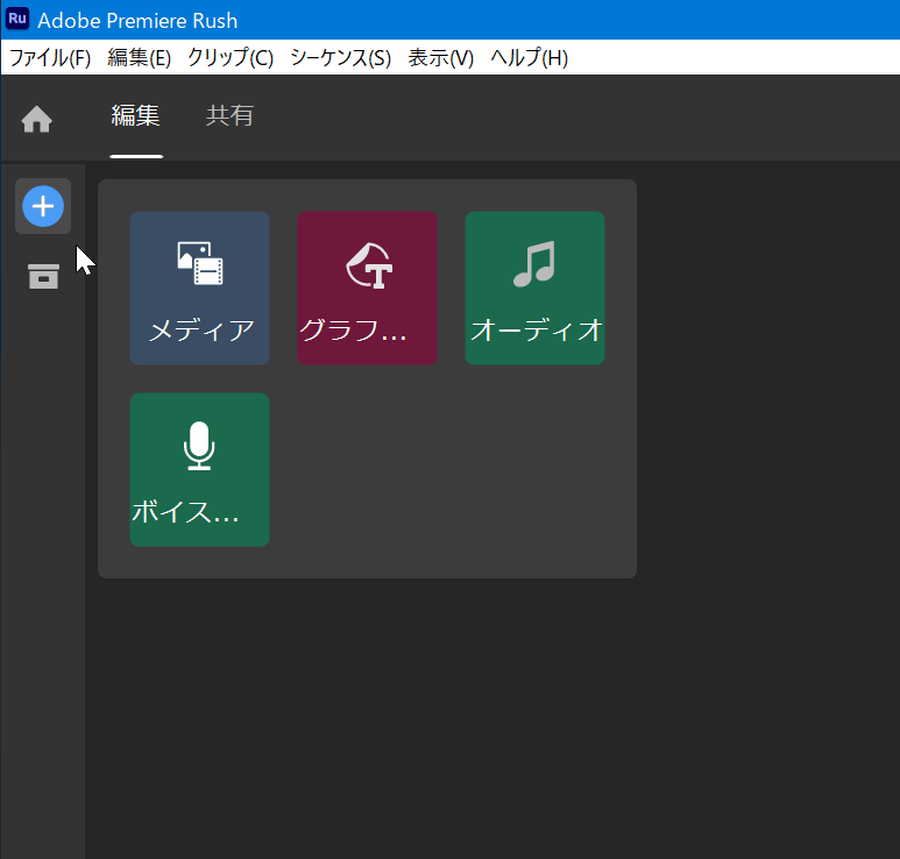Click the graphics title icon
The image size is (900, 859).
368,265
